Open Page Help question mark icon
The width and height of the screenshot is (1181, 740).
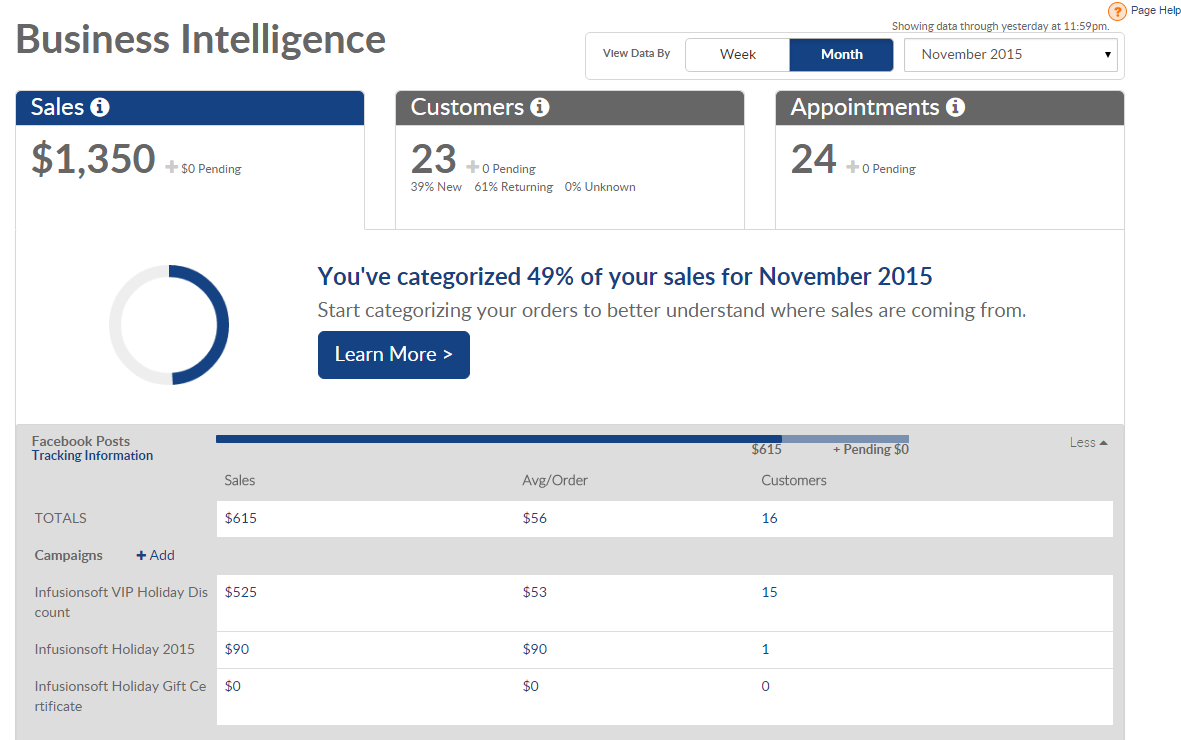click(x=1118, y=11)
